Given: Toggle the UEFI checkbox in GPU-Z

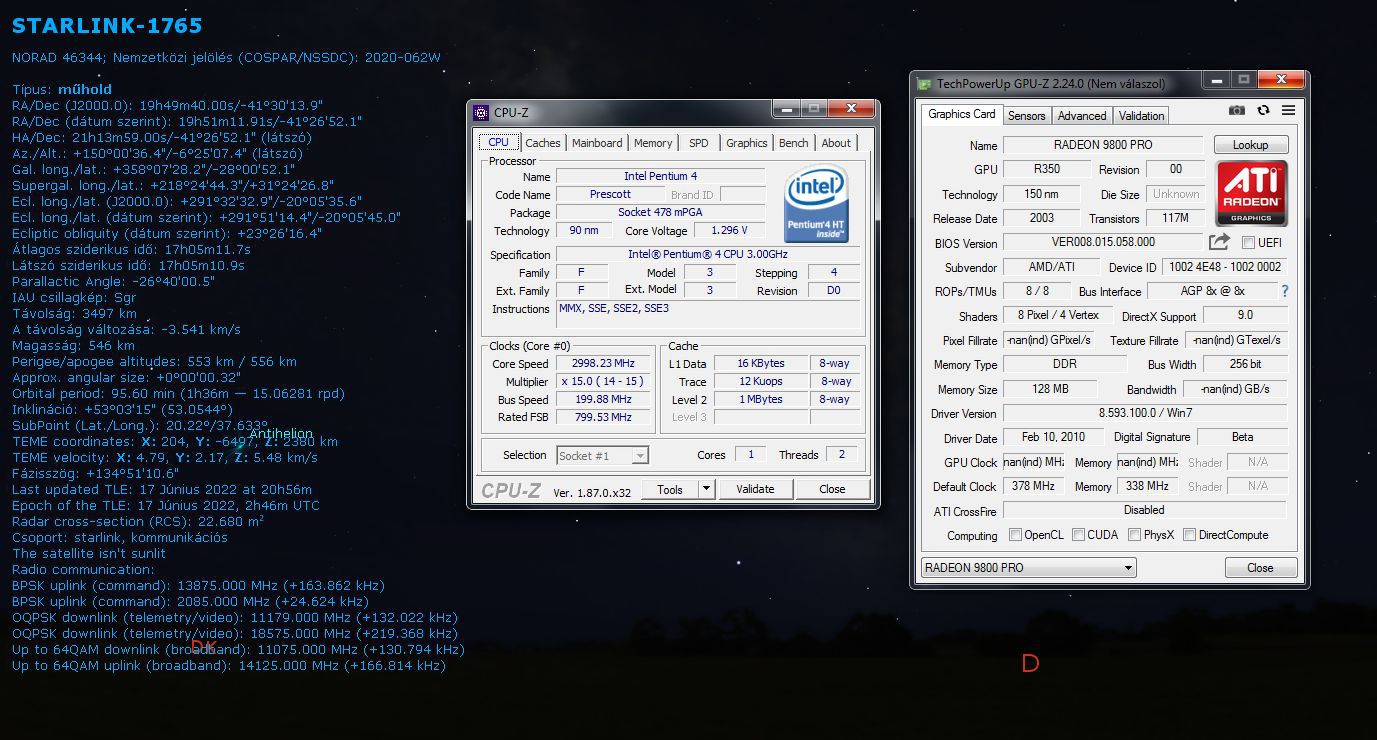Looking at the screenshot, I should (1248, 243).
